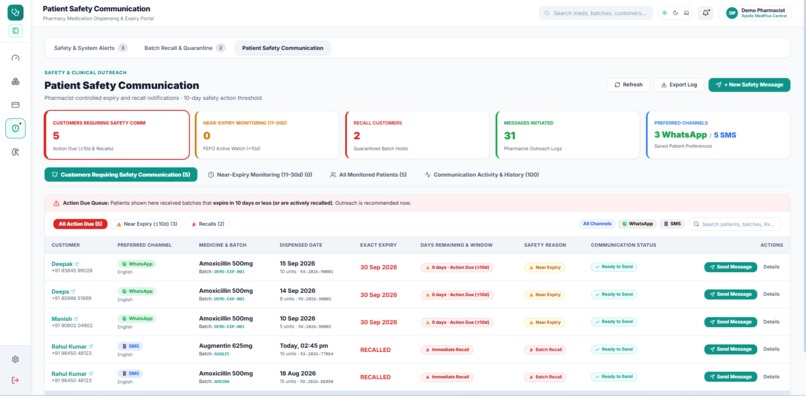Select Customers Requiring Safety Communication (5) tab

tap(121, 175)
